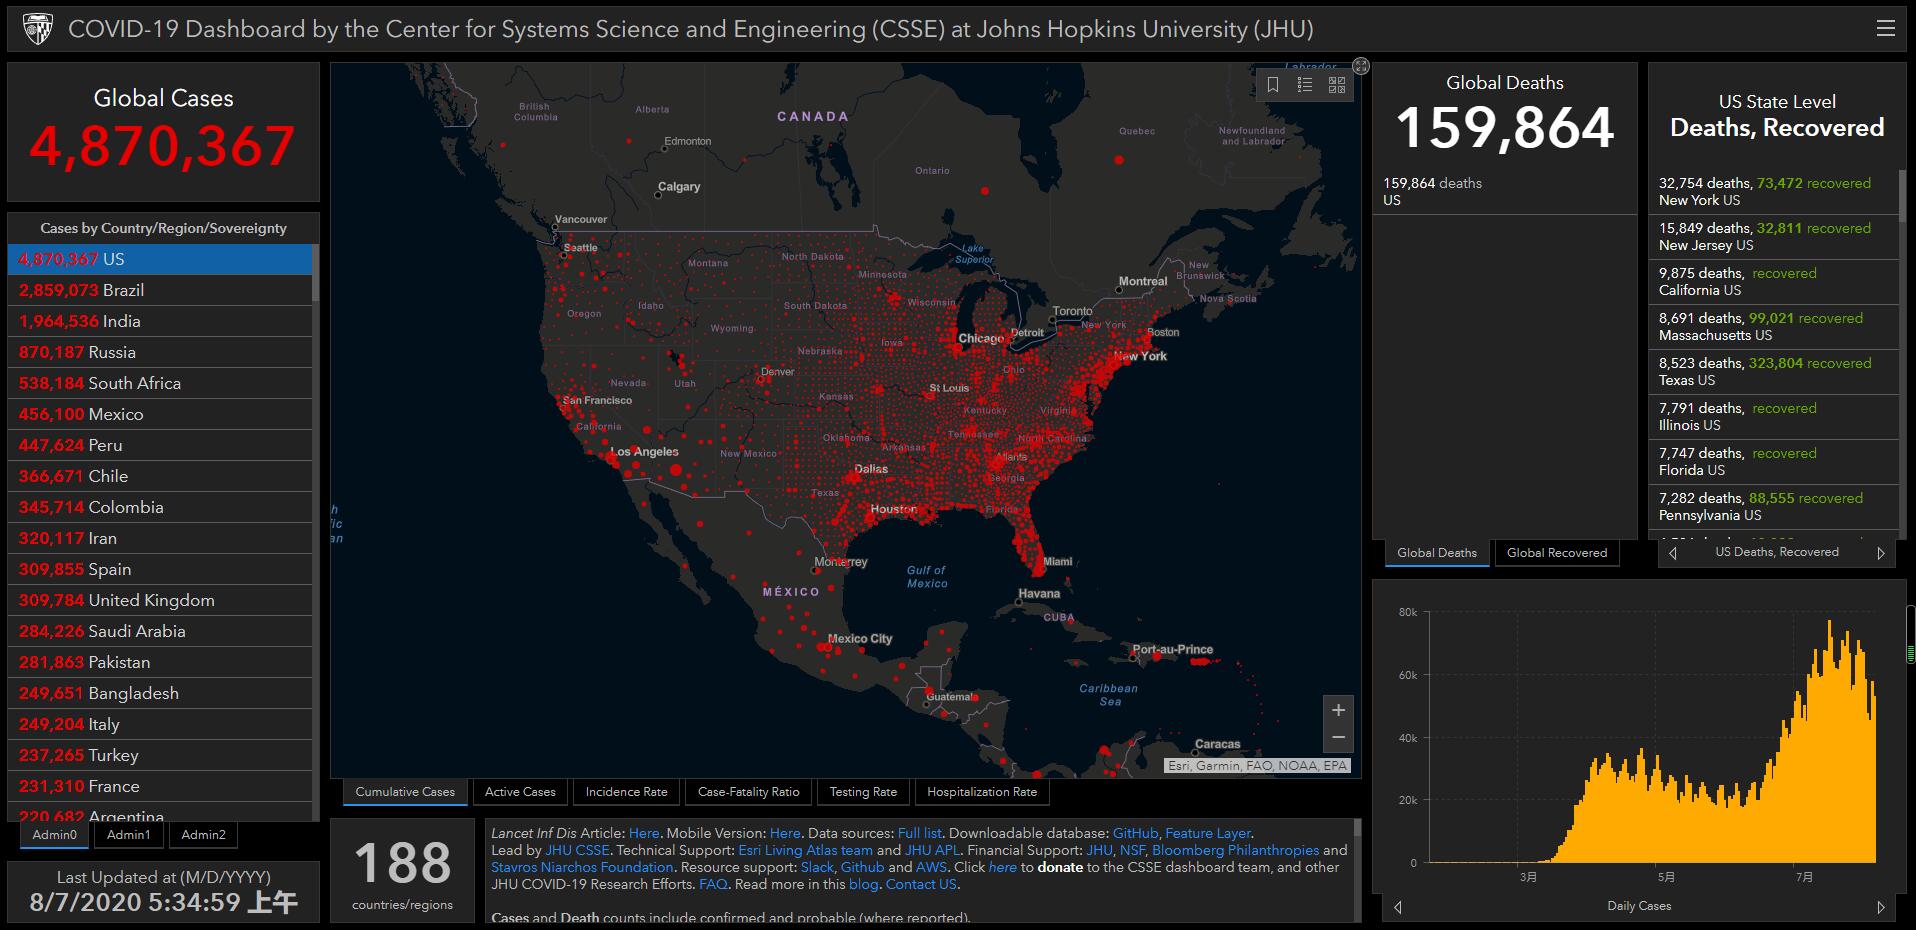Read more via the blog link
Image resolution: width=1916 pixels, height=930 pixels.
pyautogui.click(x=863, y=884)
